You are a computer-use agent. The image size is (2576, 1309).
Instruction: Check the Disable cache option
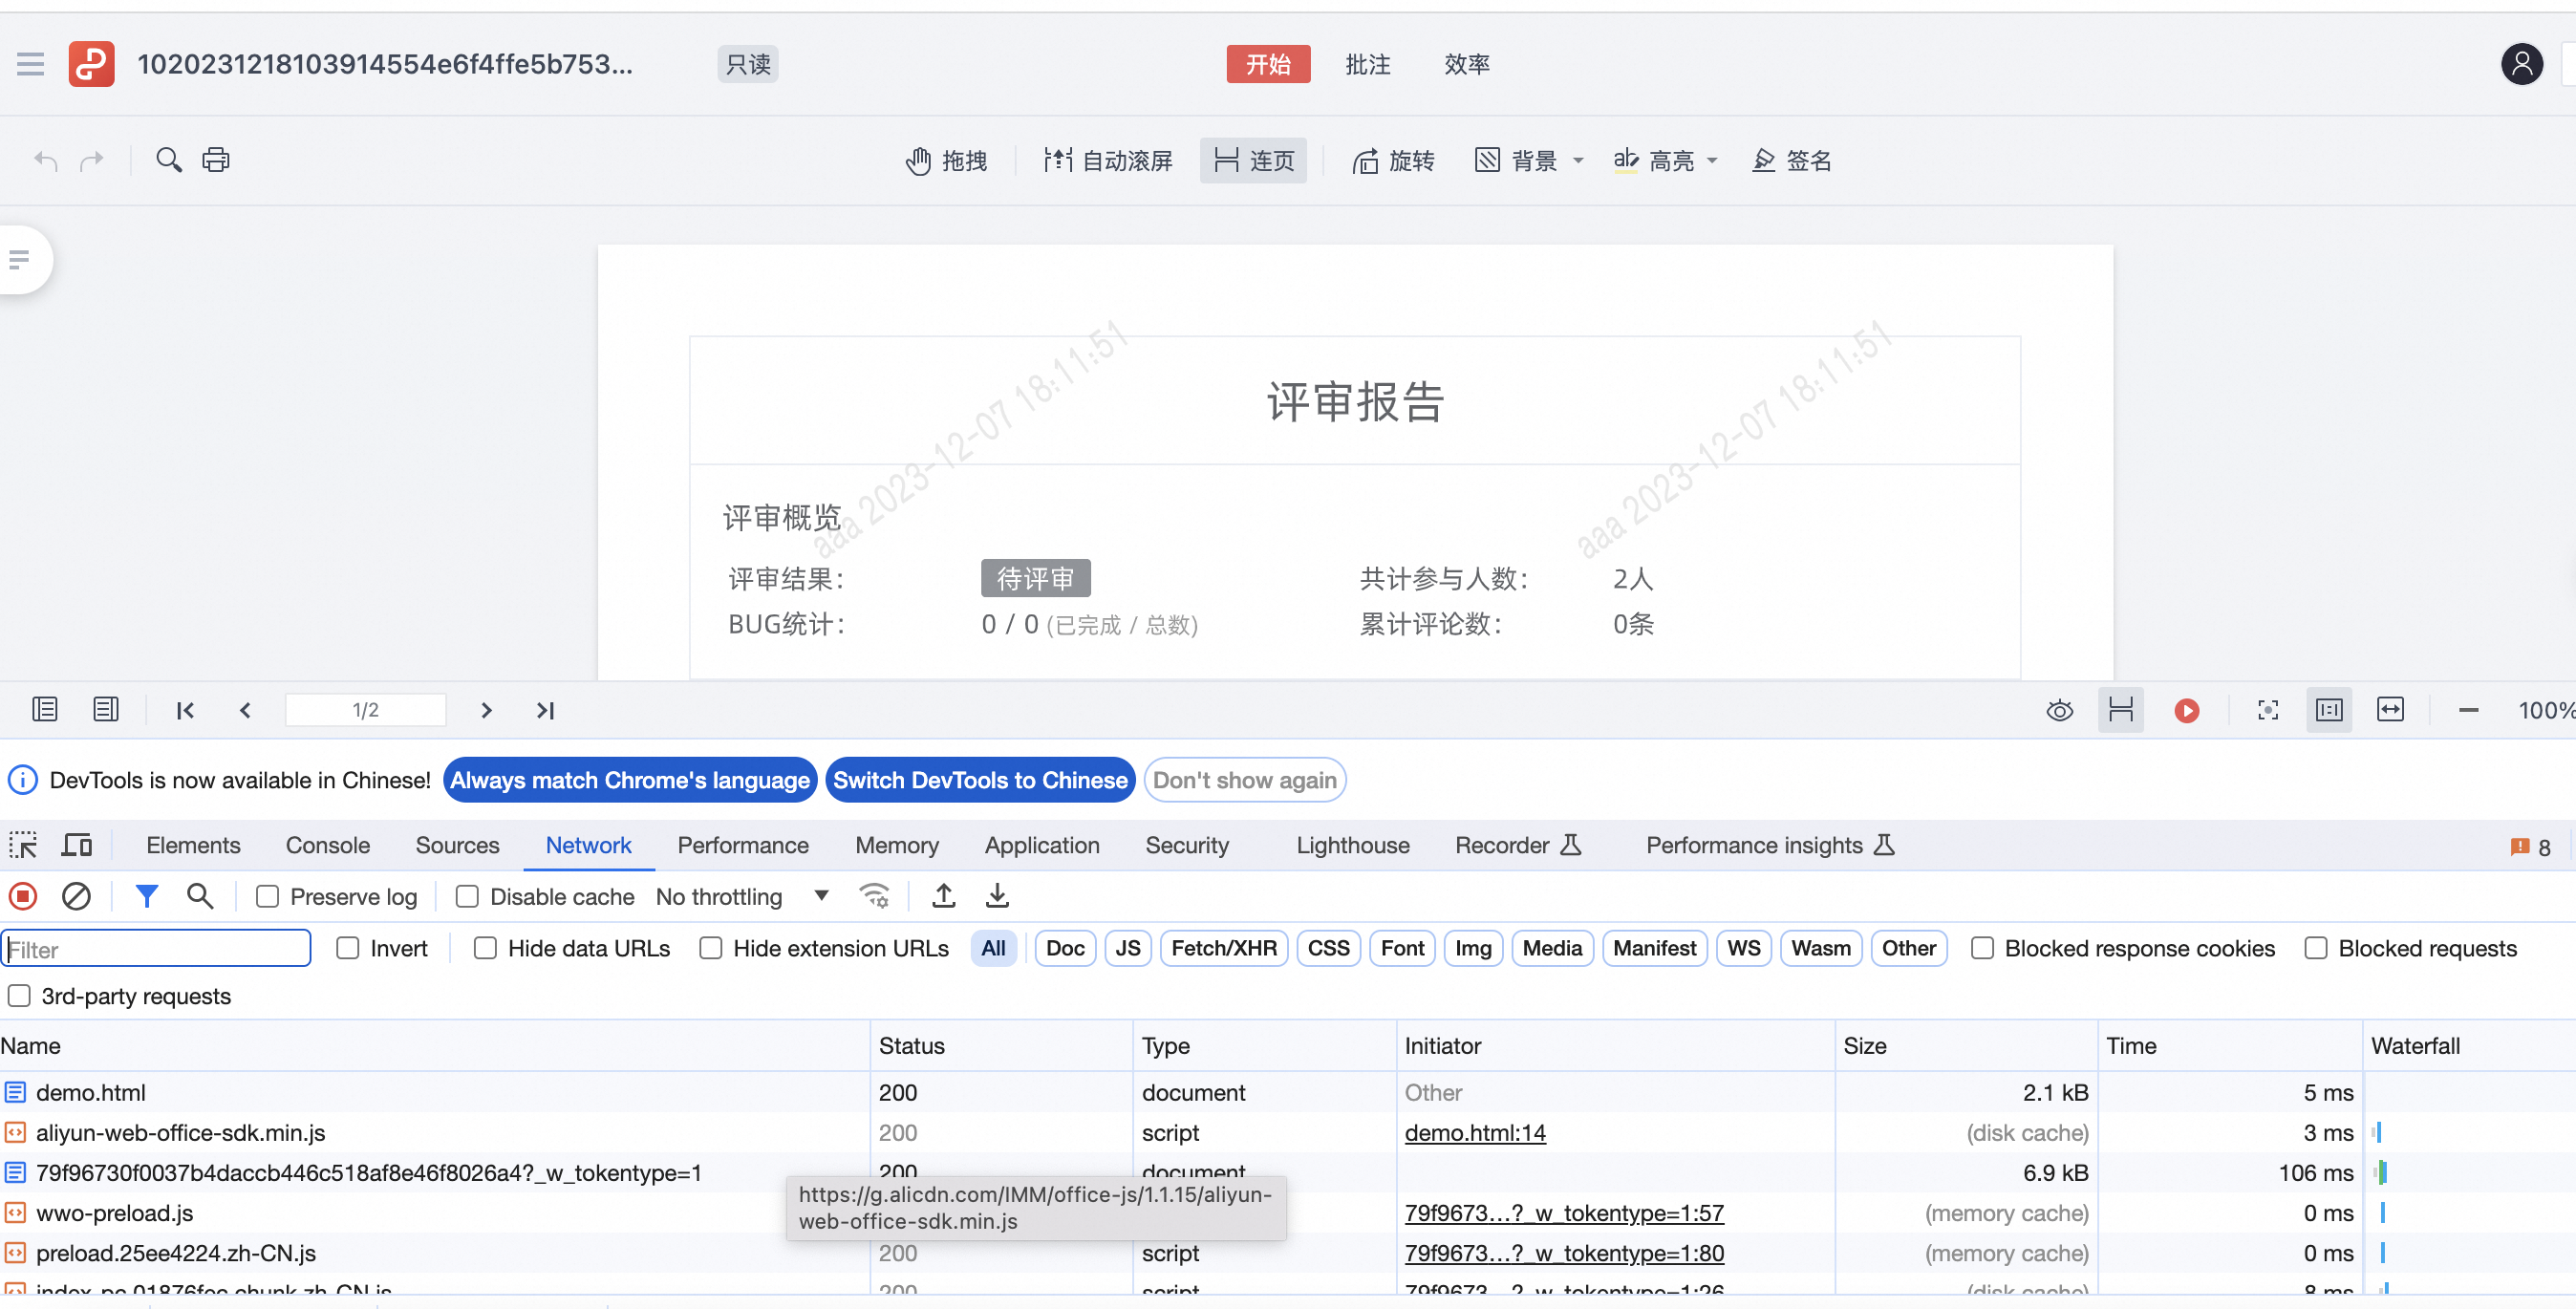(x=467, y=896)
